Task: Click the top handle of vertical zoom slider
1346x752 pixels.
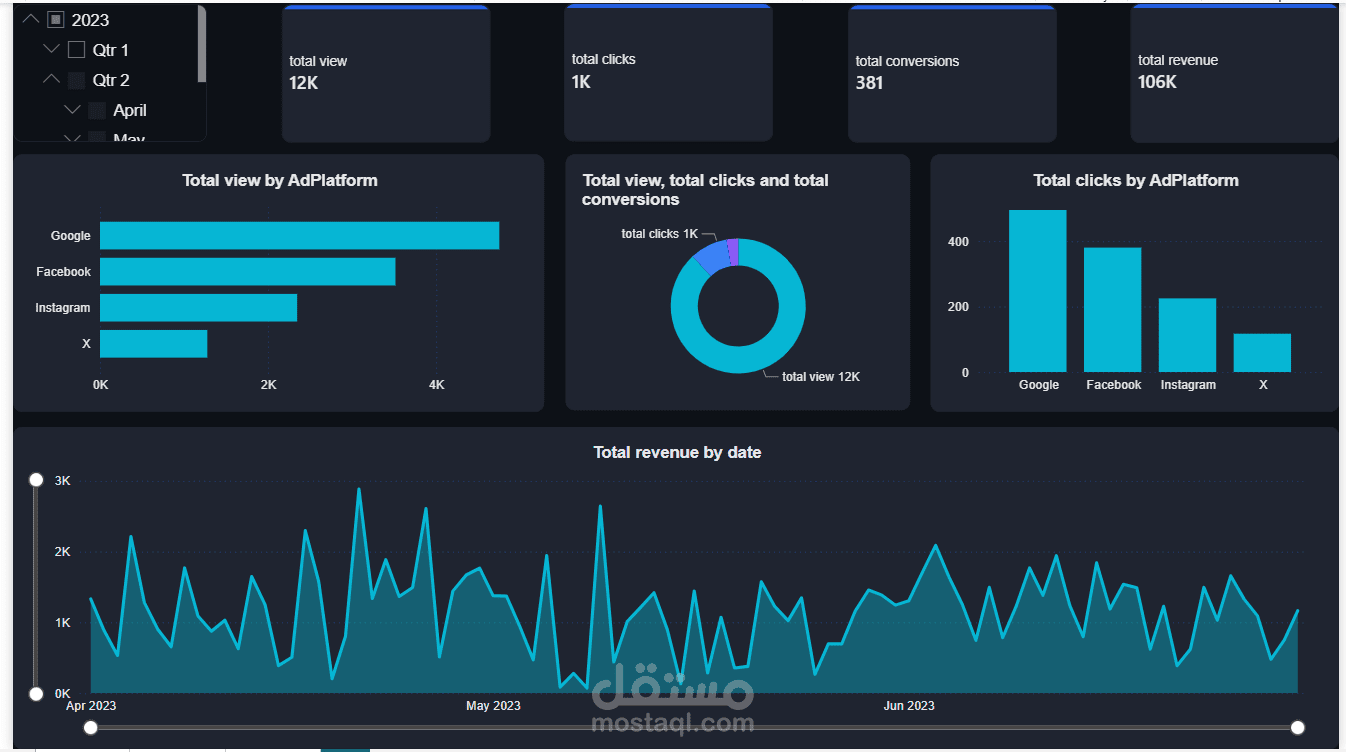Action: (x=36, y=480)
